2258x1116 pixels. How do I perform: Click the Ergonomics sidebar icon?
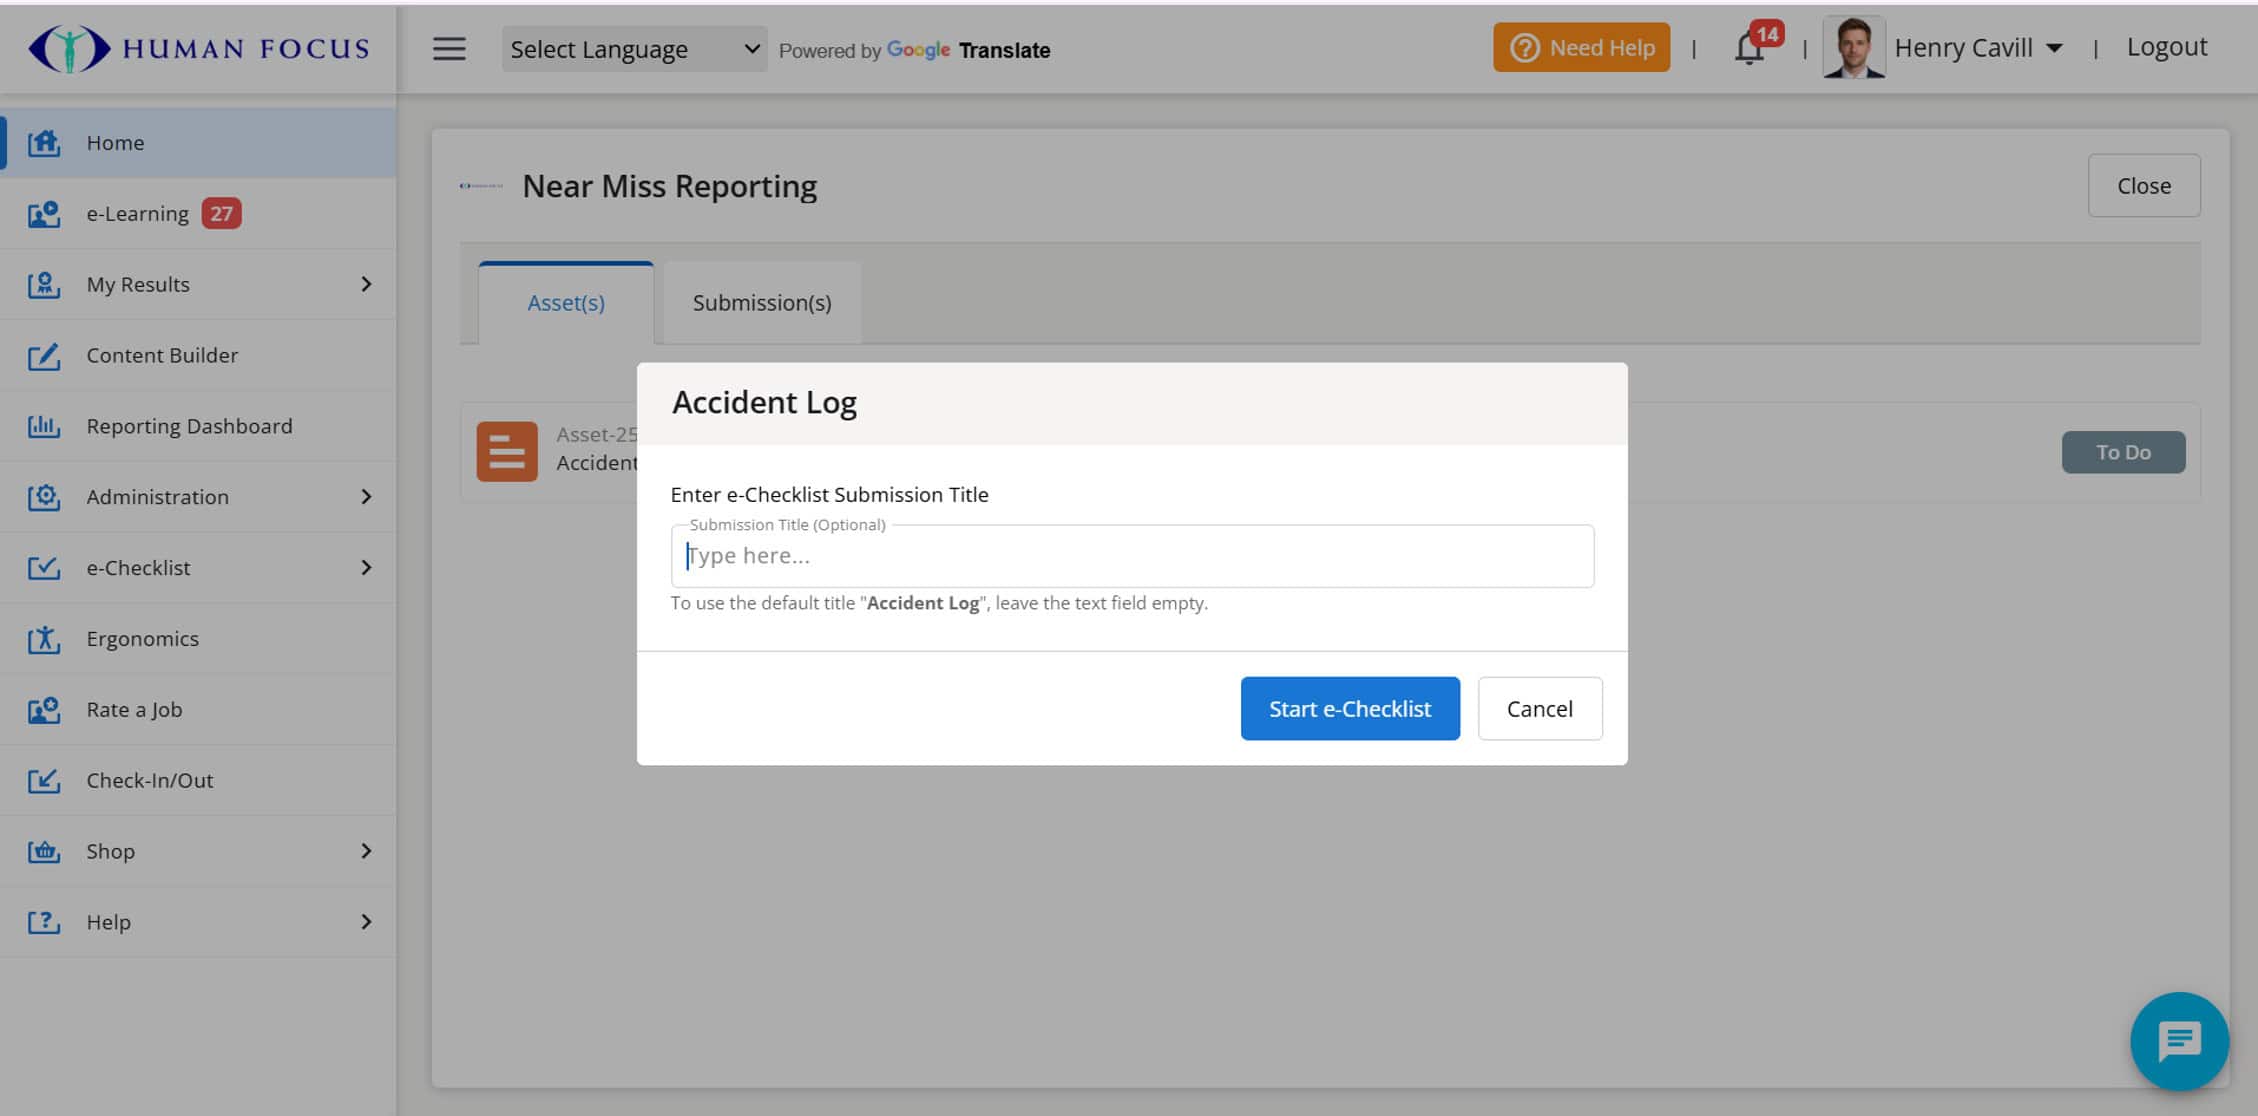pos(44,639)
